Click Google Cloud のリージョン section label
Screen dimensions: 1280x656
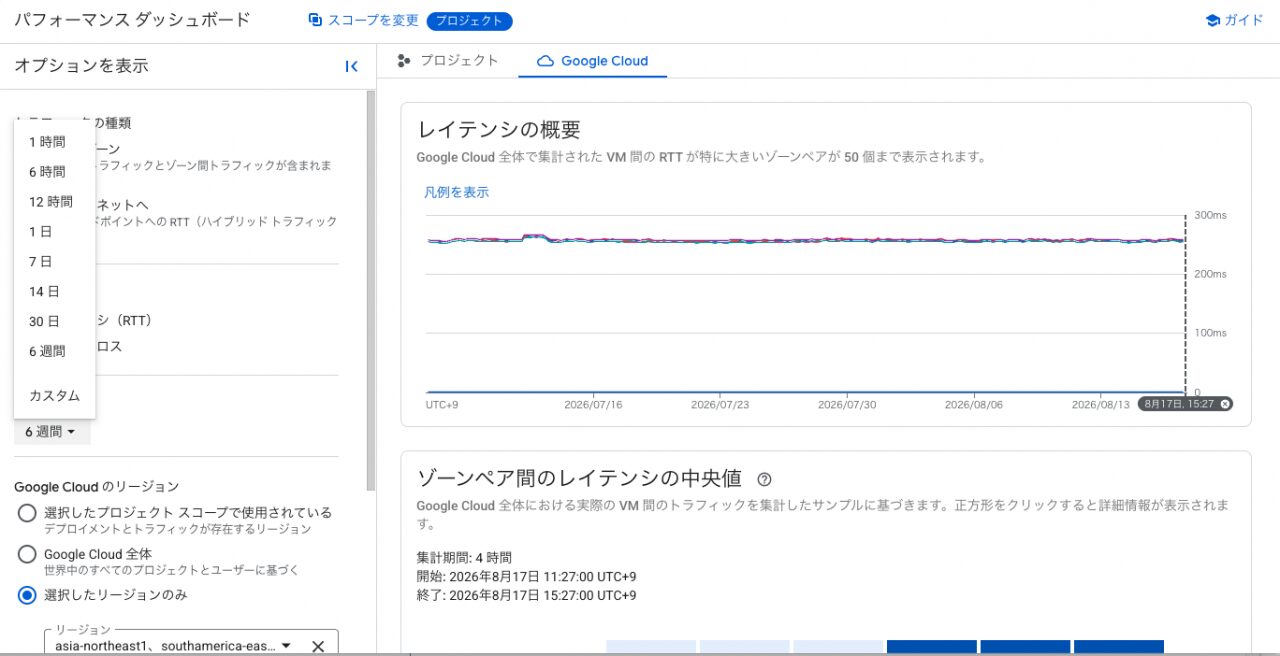point(97,487)
